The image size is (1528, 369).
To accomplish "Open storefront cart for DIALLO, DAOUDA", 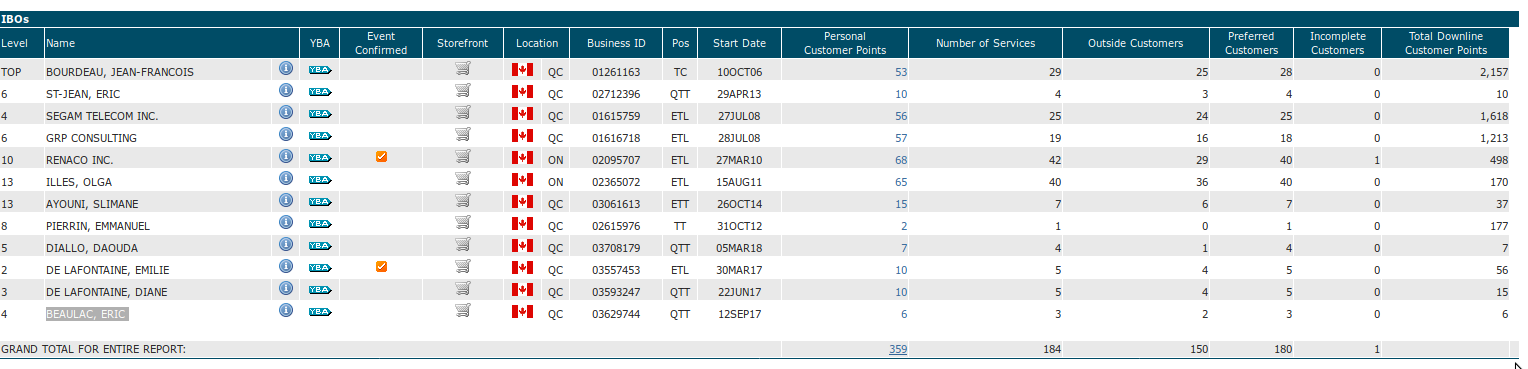I will click(462, 245).
